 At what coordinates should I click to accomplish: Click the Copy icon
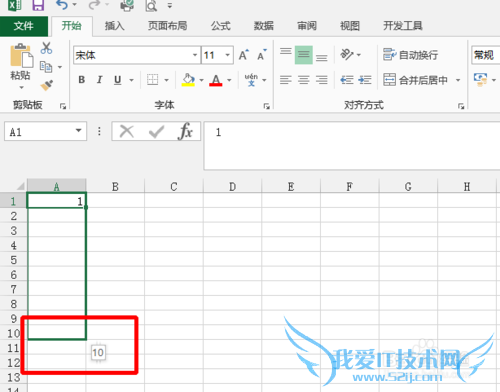point(46,67)
